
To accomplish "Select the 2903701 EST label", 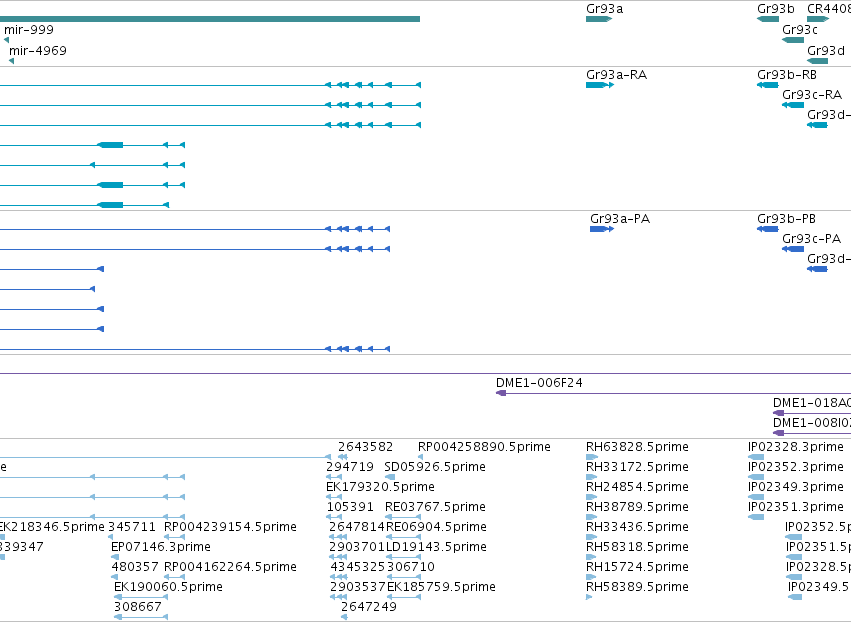I will [357, 547].
